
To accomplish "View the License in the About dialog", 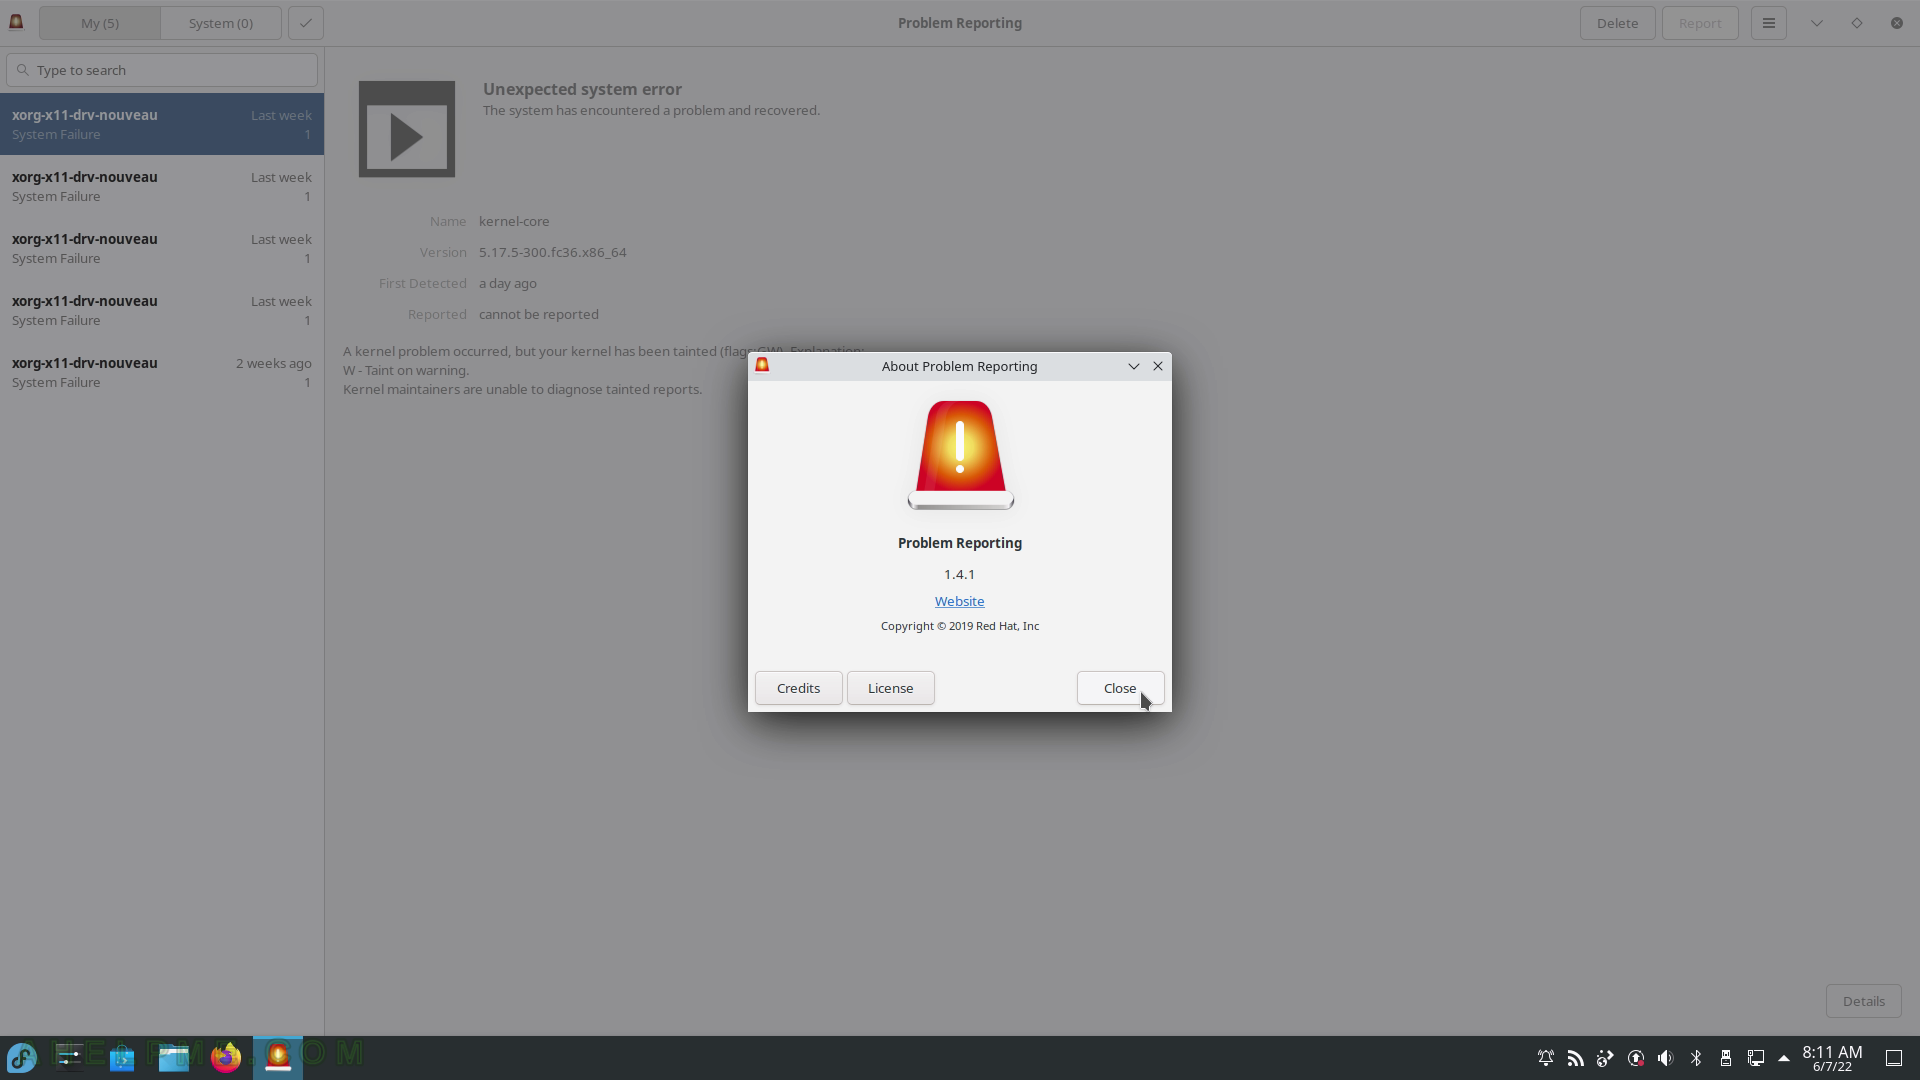I will click(890, 688).
